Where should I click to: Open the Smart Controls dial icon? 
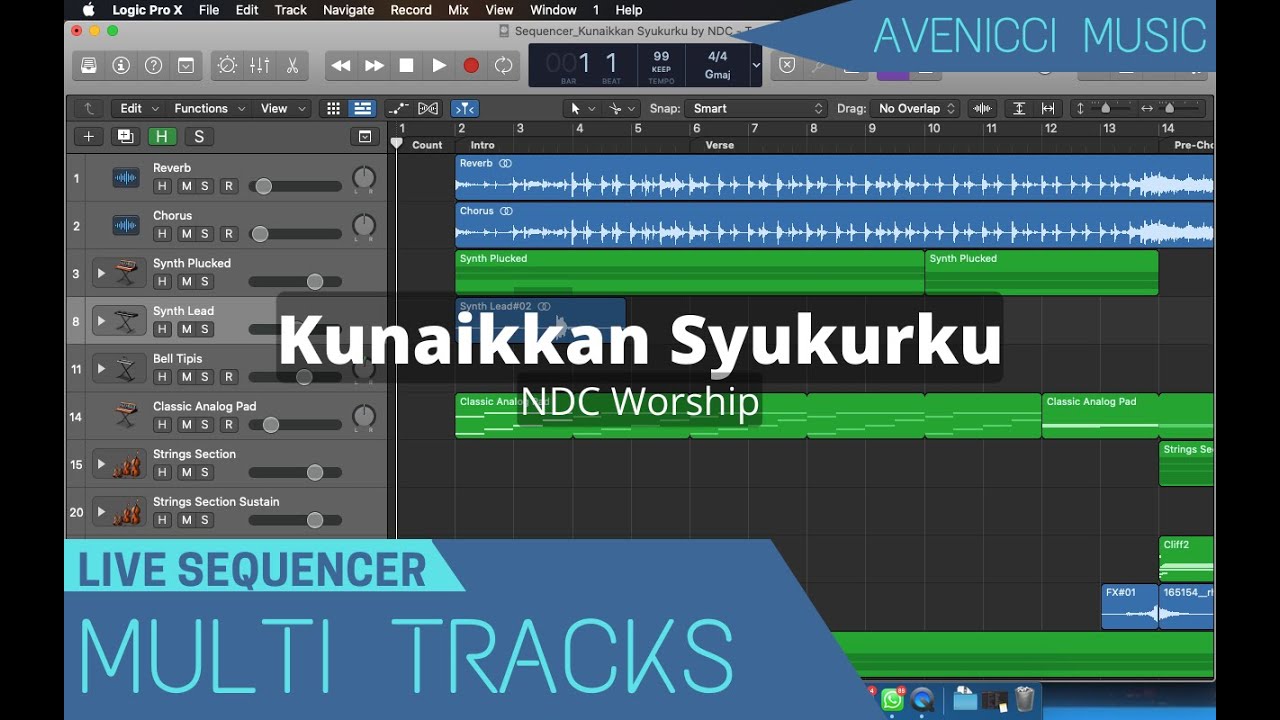[227, 65]
